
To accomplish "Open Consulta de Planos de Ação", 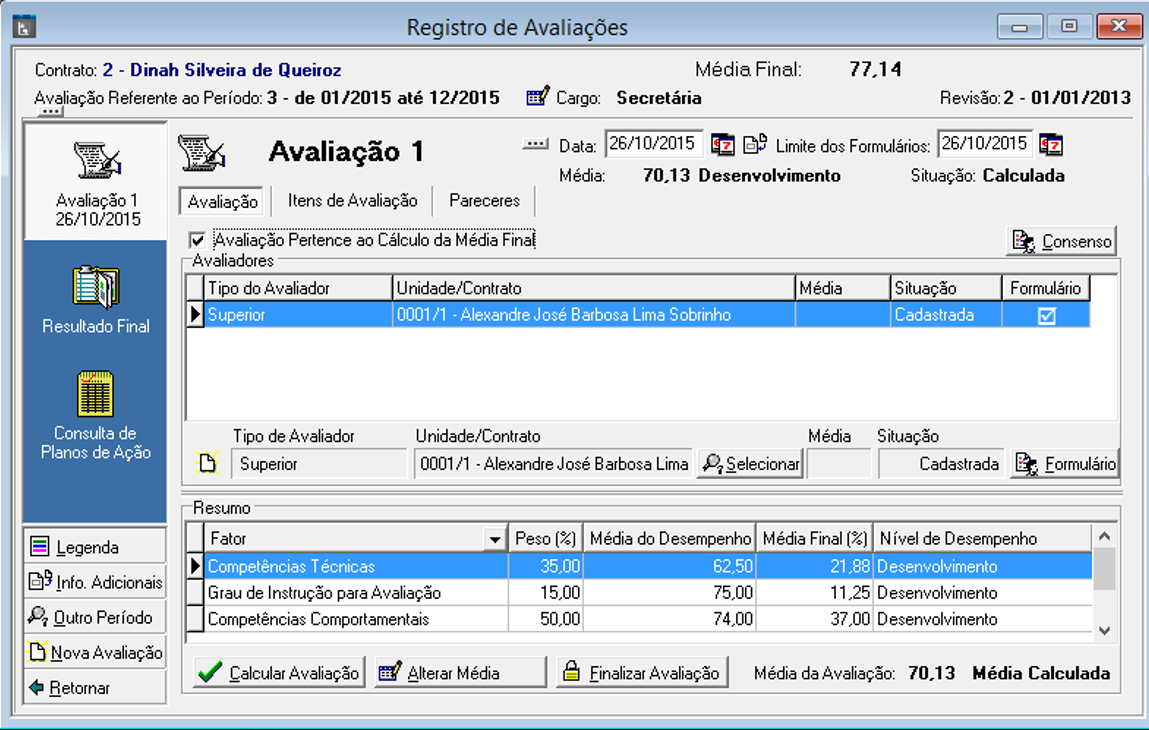I will coord(96,397).
